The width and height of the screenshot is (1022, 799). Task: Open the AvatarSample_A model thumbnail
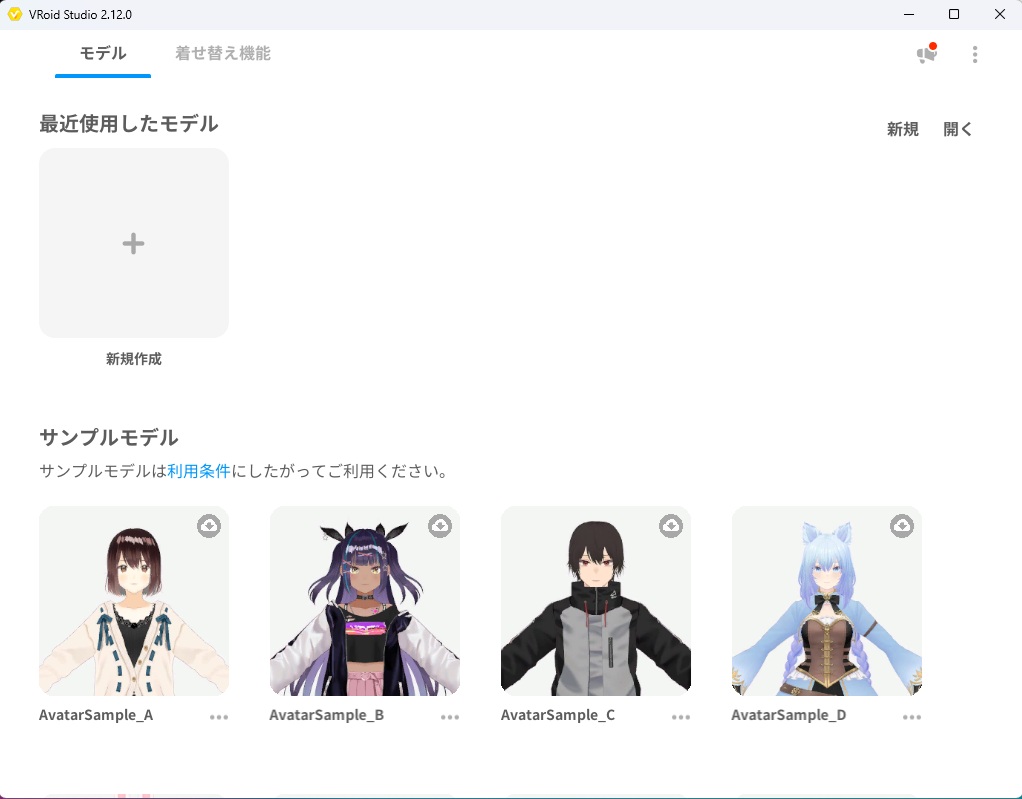(133, 600)
